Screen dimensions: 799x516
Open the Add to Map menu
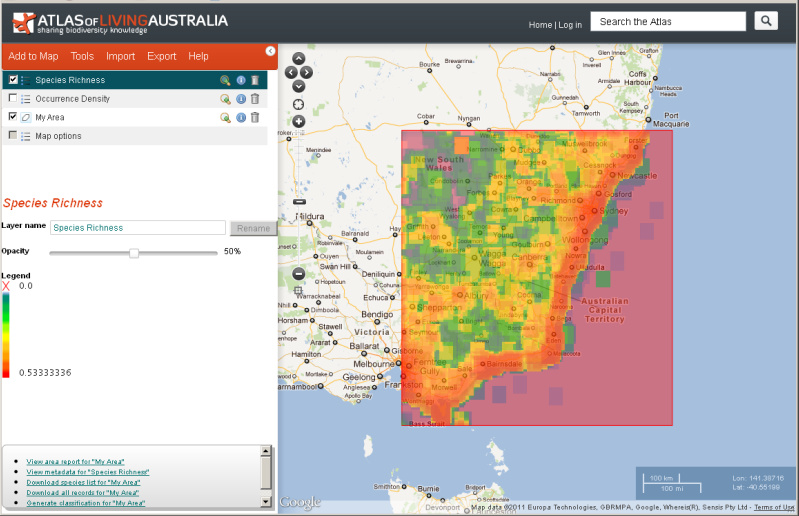pyautogui.click(x=33, y=57)
